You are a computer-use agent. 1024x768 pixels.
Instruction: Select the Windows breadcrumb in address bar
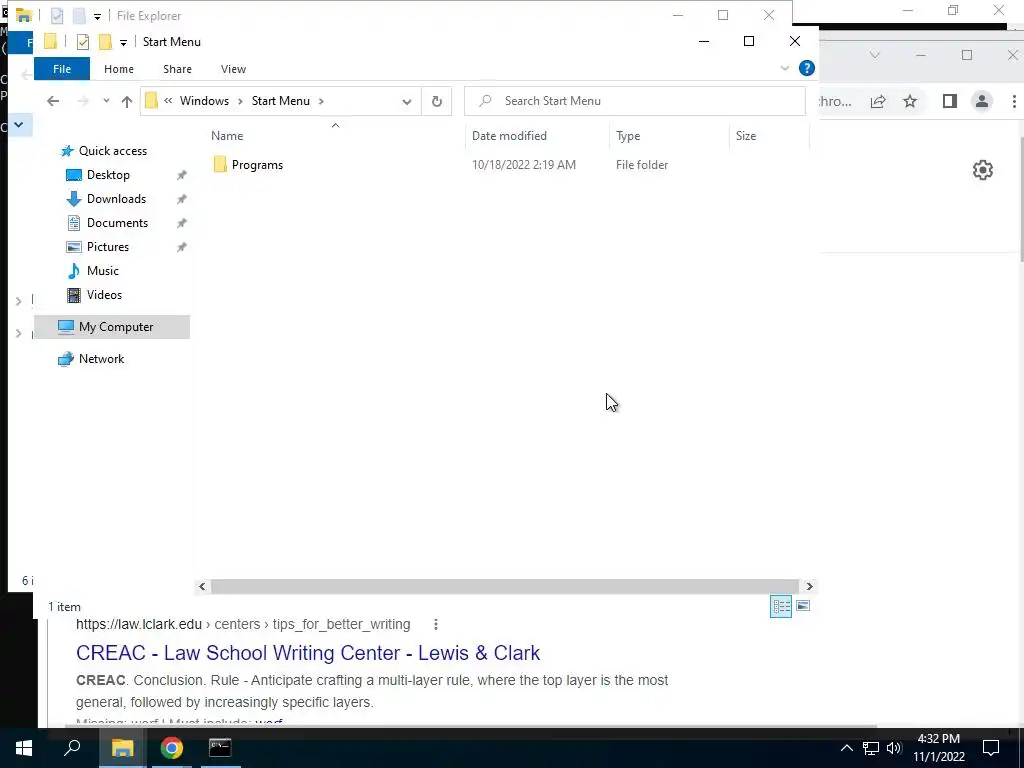[204, 101]
